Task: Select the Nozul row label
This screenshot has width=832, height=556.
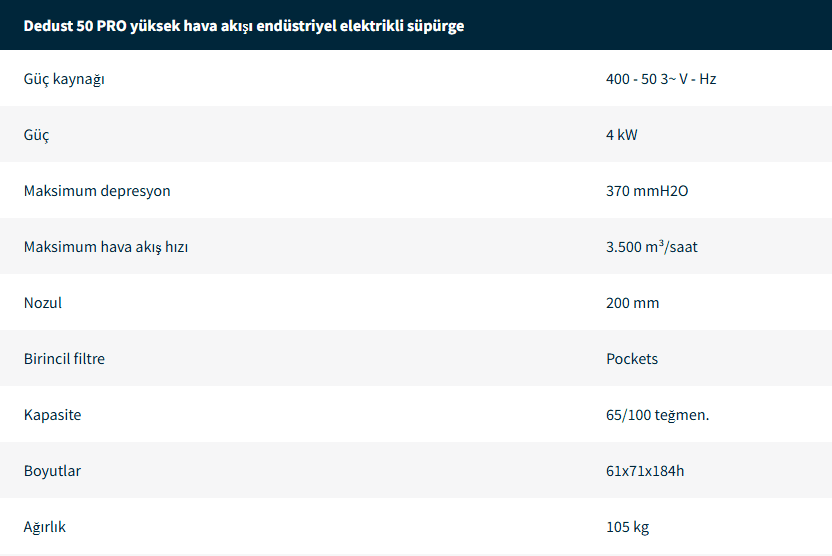Action: (x=42, y=303)
